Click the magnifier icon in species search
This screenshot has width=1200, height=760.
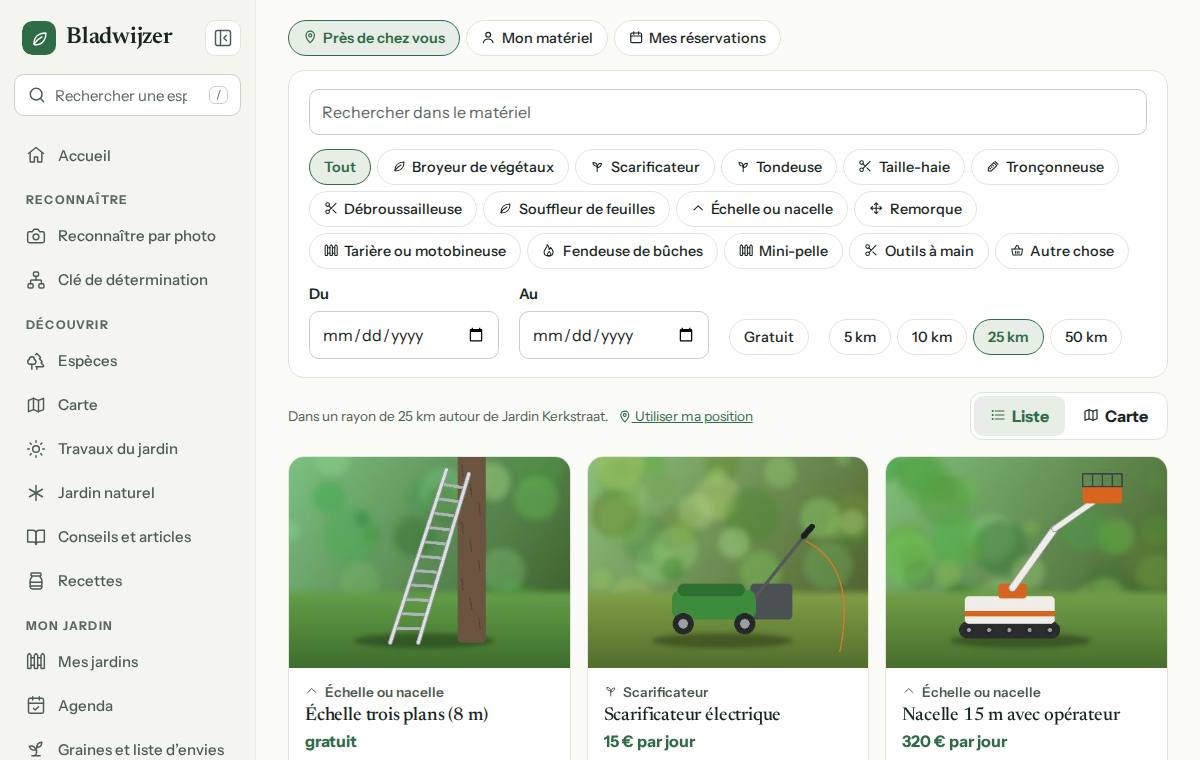point(37,95)
